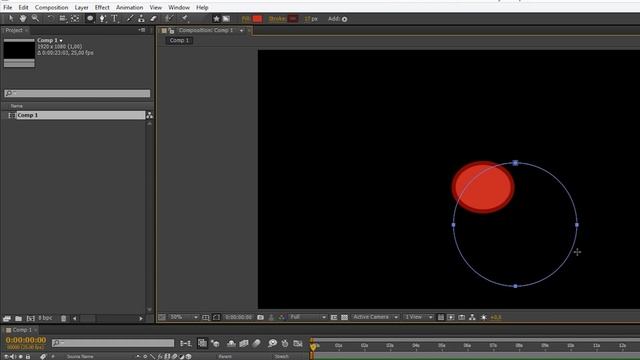Select the Eraser tool
Screen dimensions: 640x360
click(153, 19)
